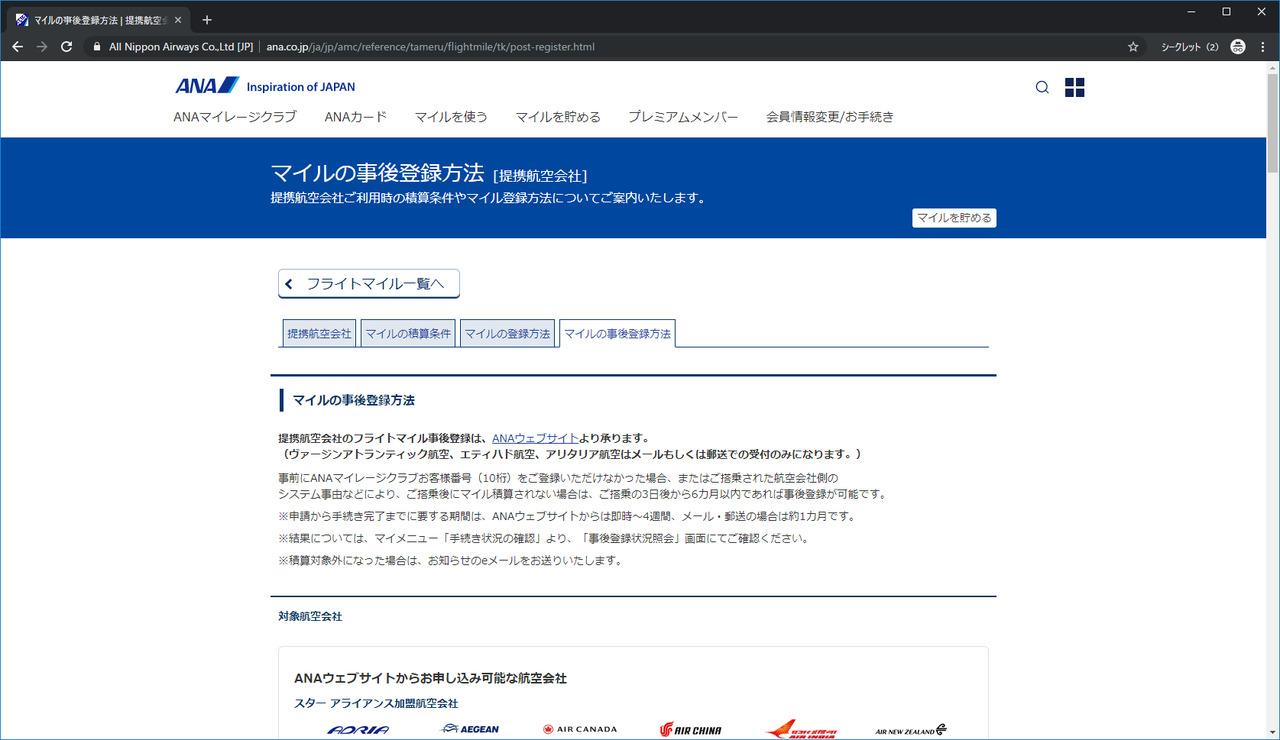Click the white マイルを貯める banner button
Image resolution: width=1280 pixels, height=740 pixels.
(x=954, y=218)
